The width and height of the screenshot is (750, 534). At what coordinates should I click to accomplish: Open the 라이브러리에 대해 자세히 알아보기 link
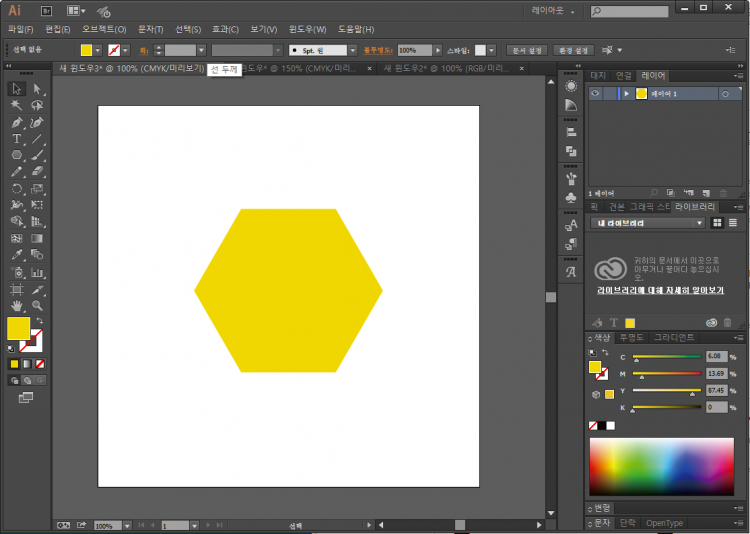660,290
